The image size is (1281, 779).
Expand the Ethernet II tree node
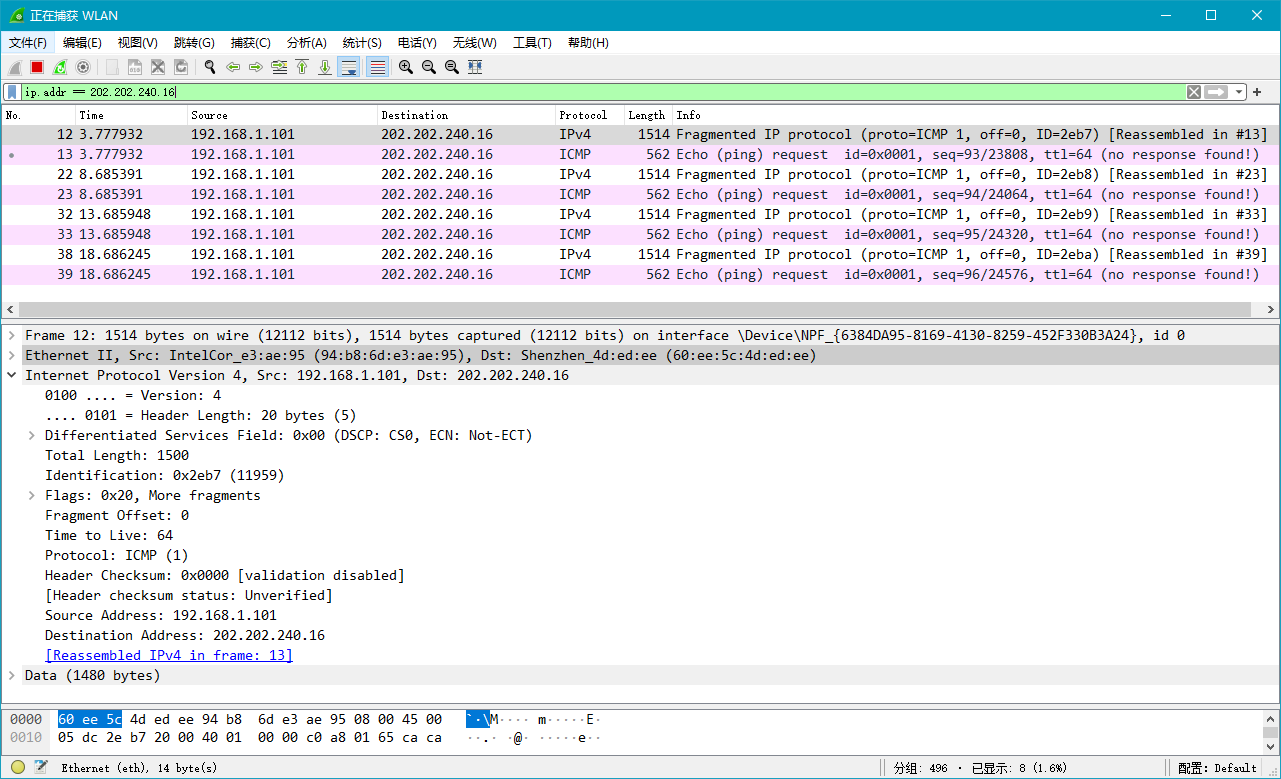12,355
